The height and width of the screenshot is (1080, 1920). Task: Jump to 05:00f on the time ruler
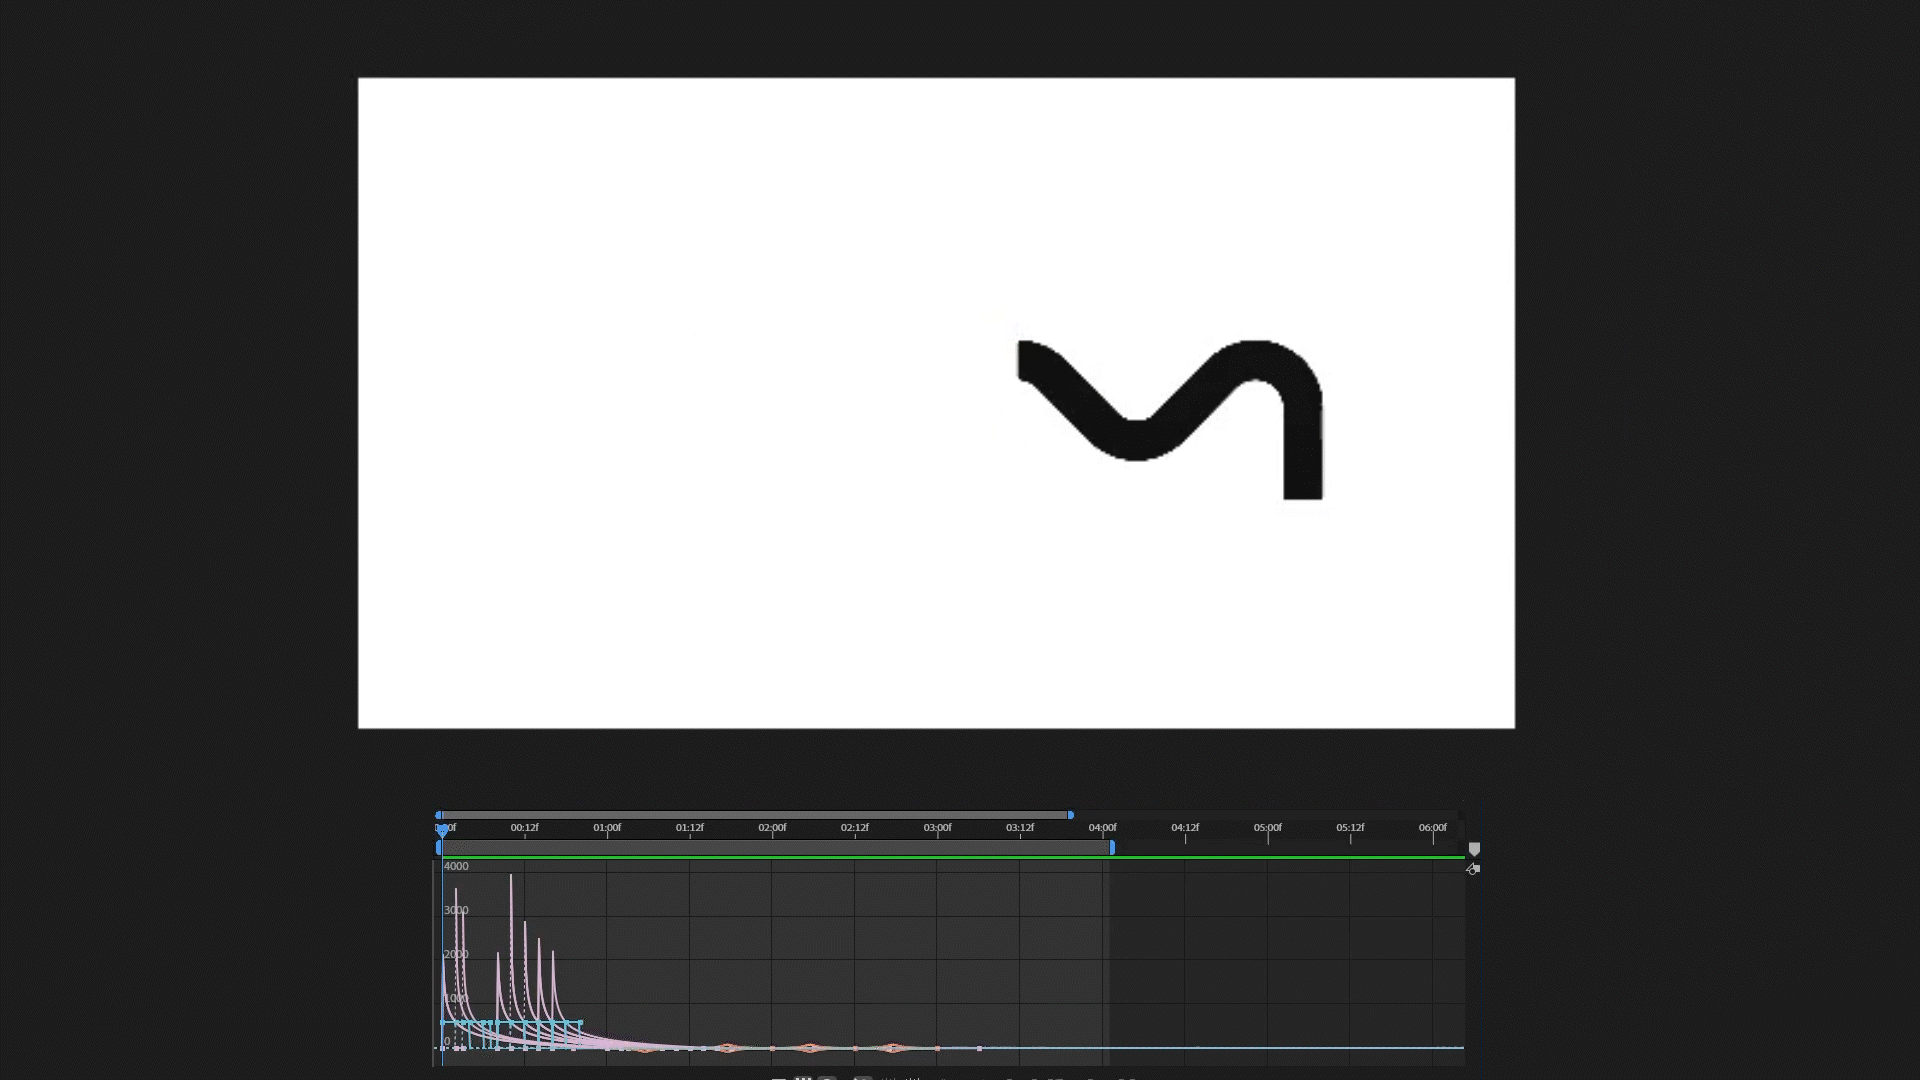pos(1268,828)
